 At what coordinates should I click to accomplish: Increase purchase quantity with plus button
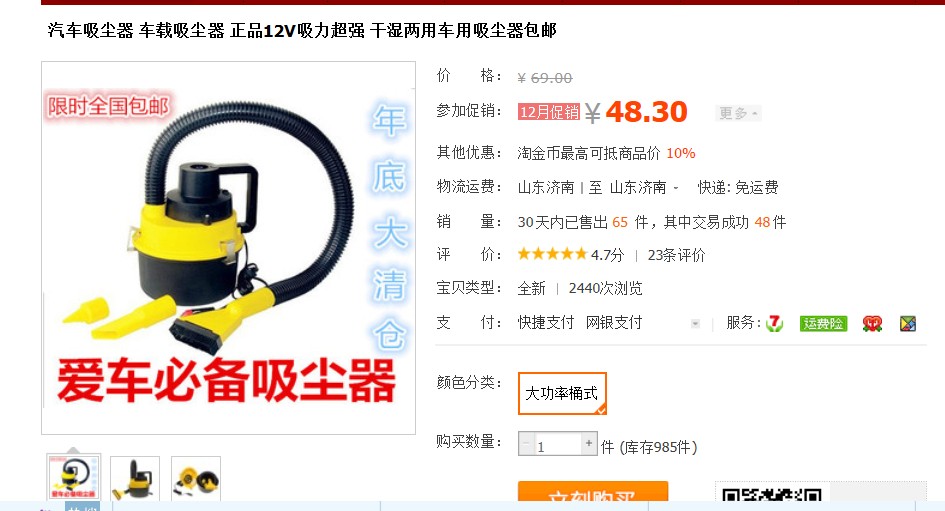click(x=589, y=444)
